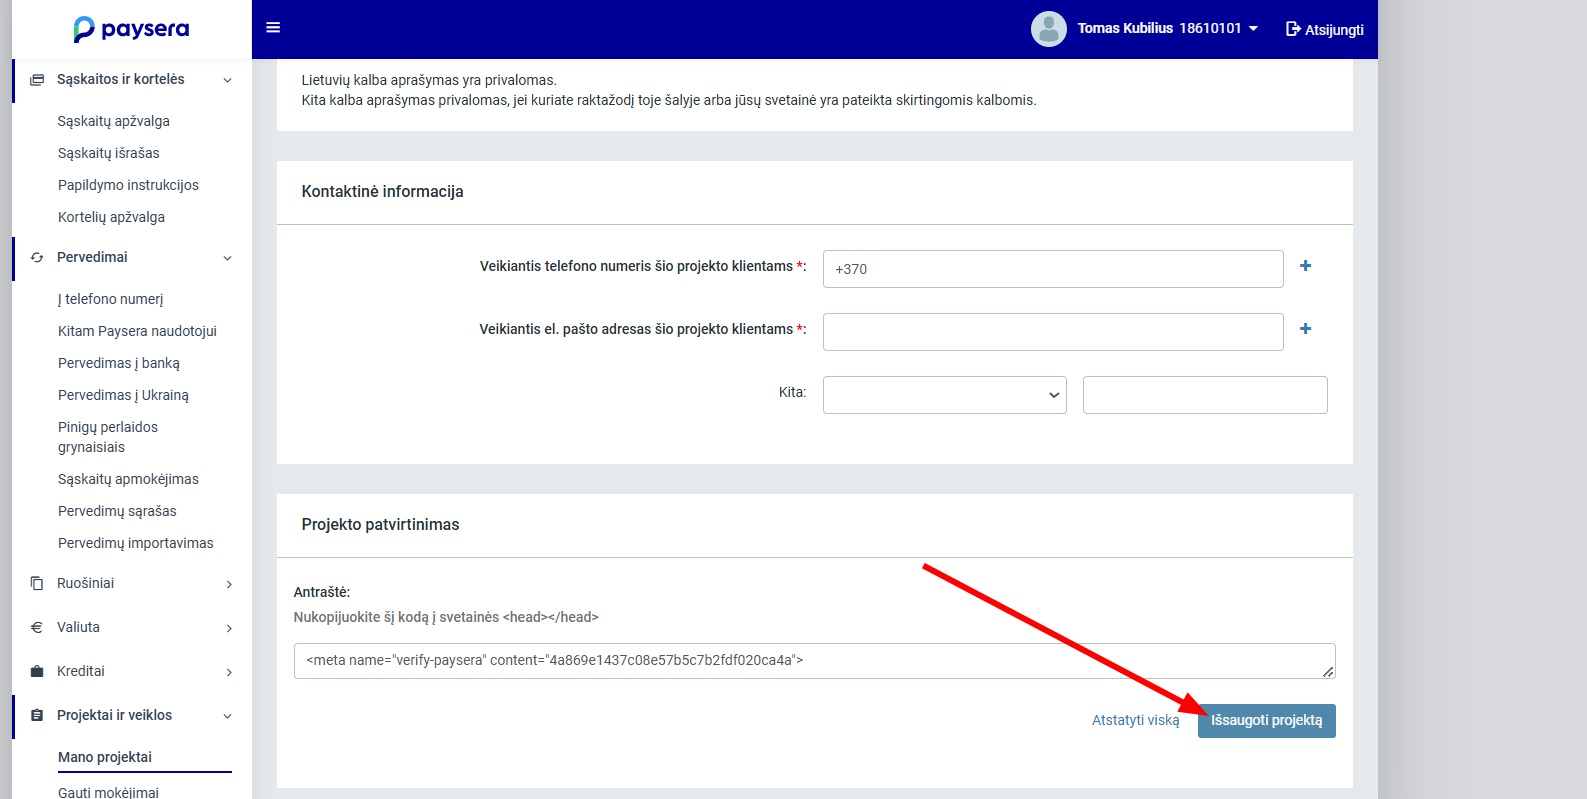This screenshot has width=1587, height=799.
Task: Open the Tomas Kubilius account dropdown
Action: tap(1168, 29)
